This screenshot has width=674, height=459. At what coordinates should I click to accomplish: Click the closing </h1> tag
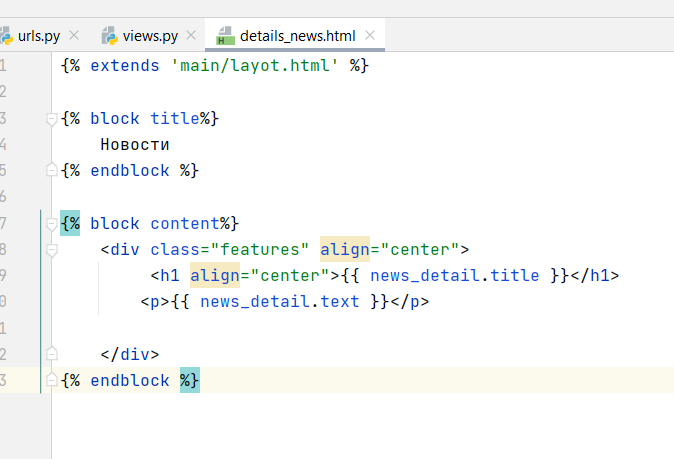pos(595,275)
